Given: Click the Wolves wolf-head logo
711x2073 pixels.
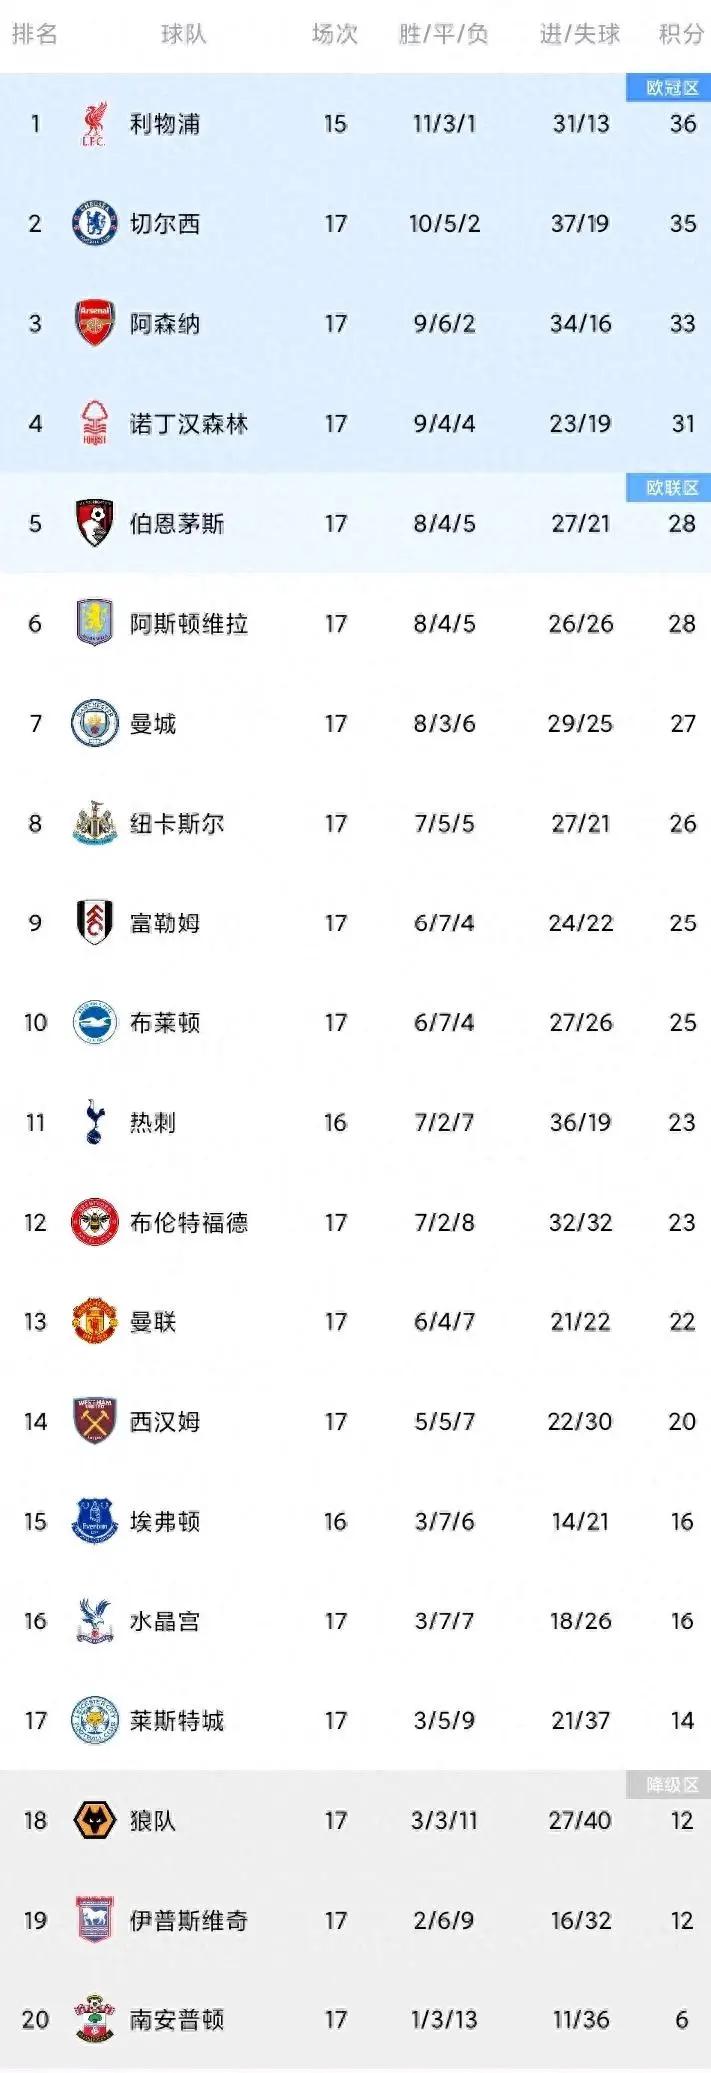Looking at the screenshot, I should tap(95, 1820).
